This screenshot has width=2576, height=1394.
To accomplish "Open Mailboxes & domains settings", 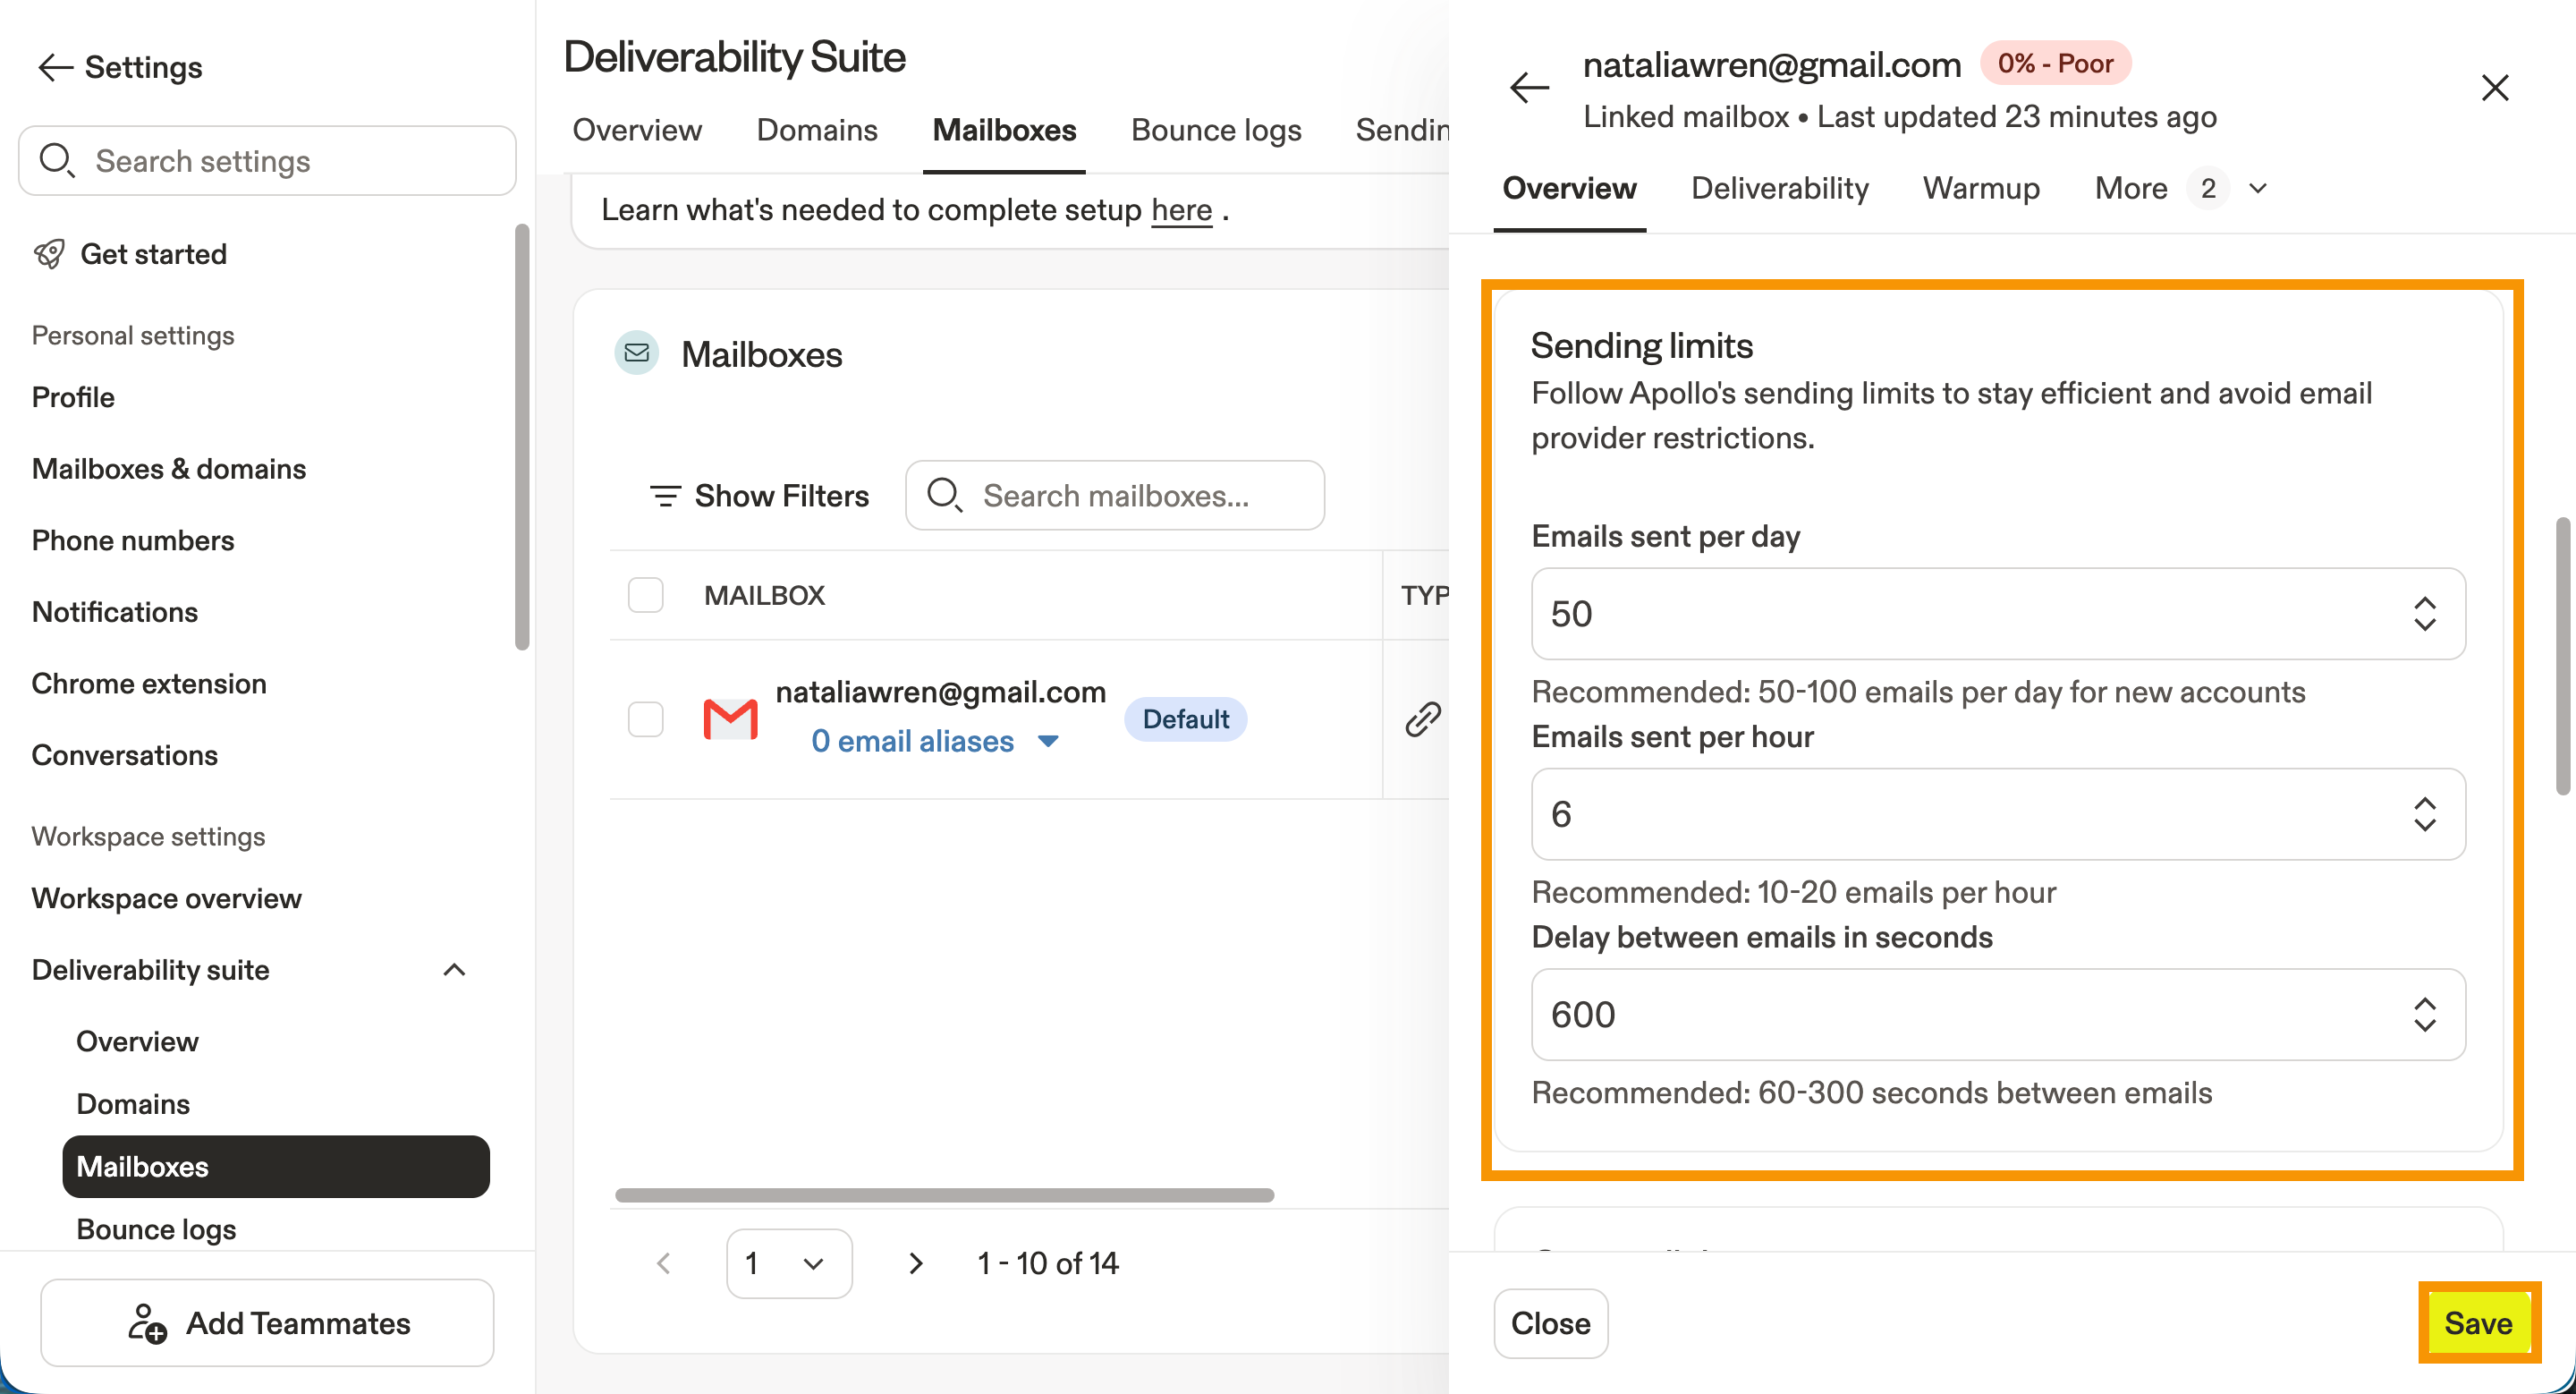I will tap(169, 468).
